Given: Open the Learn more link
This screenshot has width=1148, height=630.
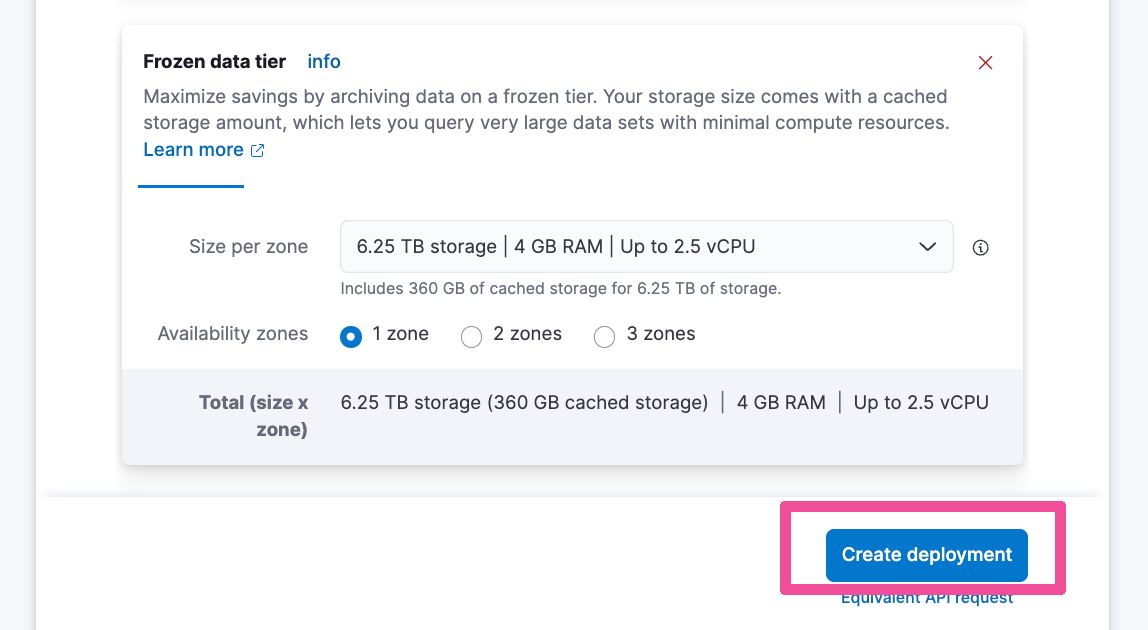Looking at the screenshot, I should pos(193,149).
